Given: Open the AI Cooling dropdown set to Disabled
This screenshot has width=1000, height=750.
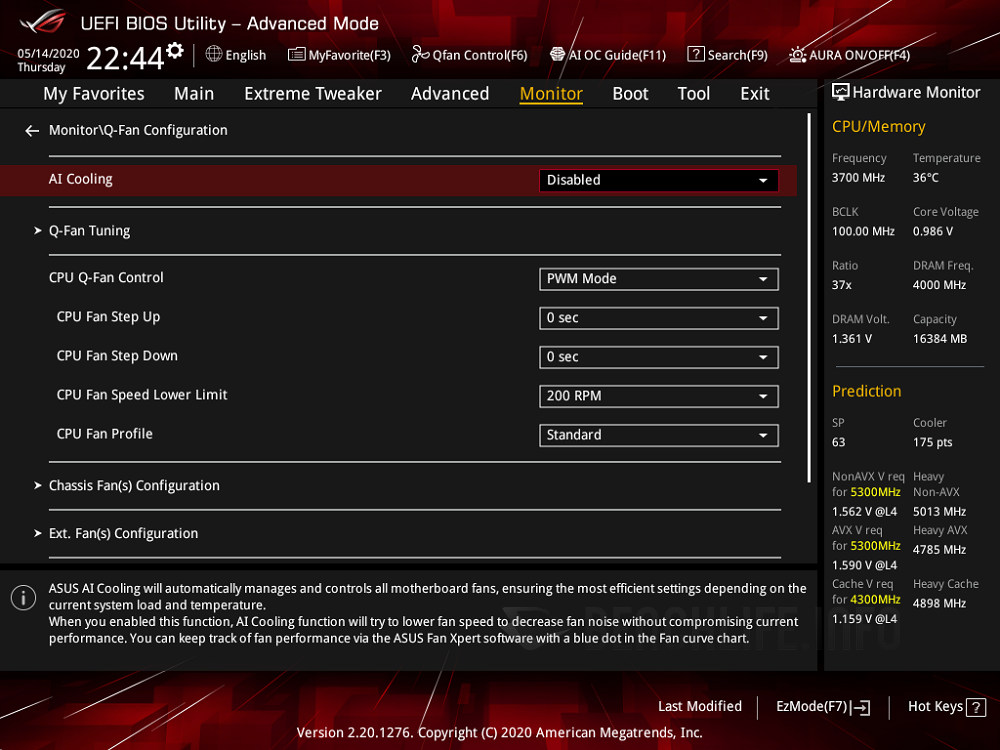Looking at the screenshot, I should tap(658, 180).
